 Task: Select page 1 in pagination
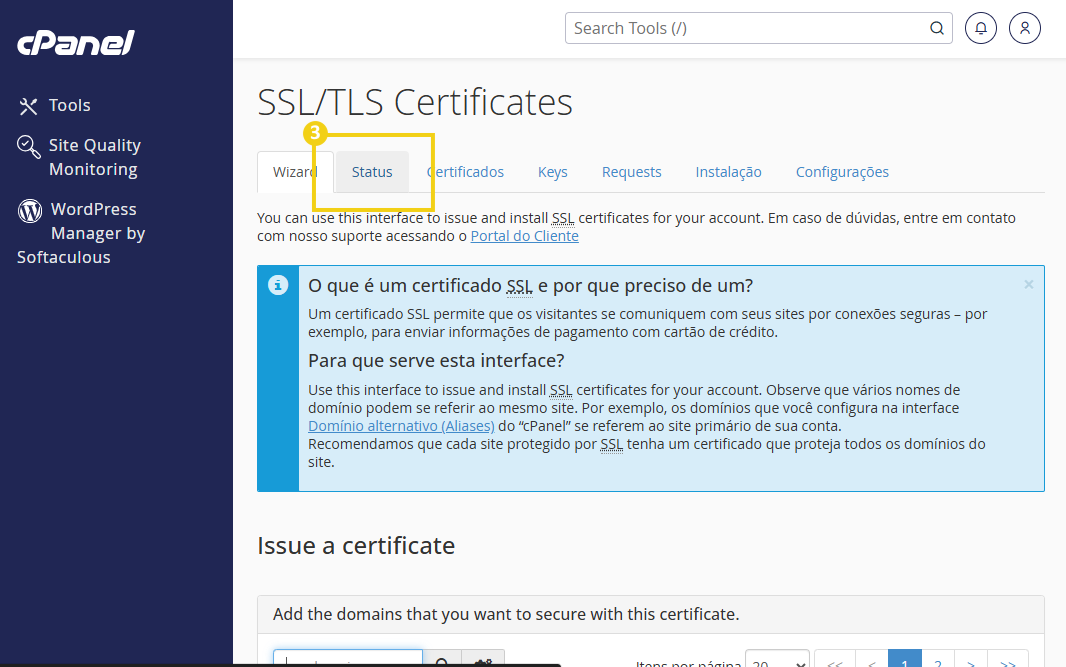[905, 660]
